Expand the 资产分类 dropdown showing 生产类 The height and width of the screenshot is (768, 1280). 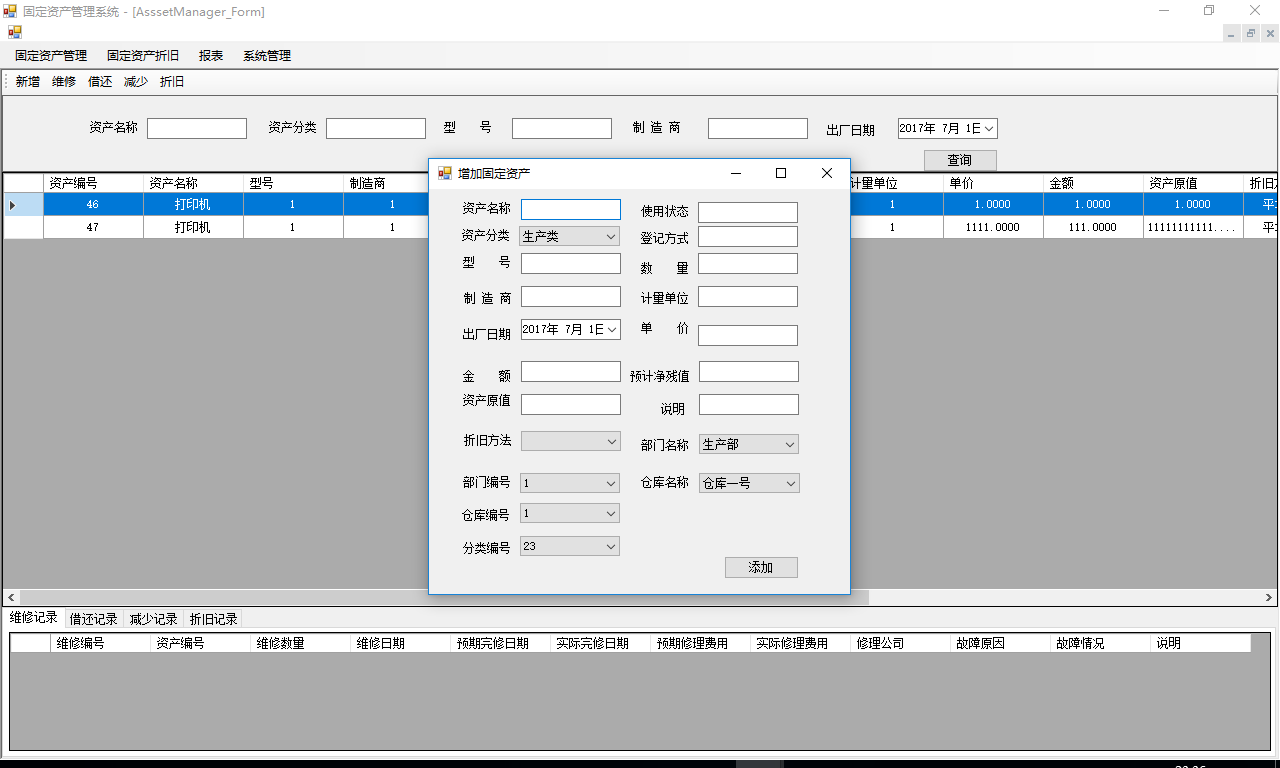pos(610,237)
